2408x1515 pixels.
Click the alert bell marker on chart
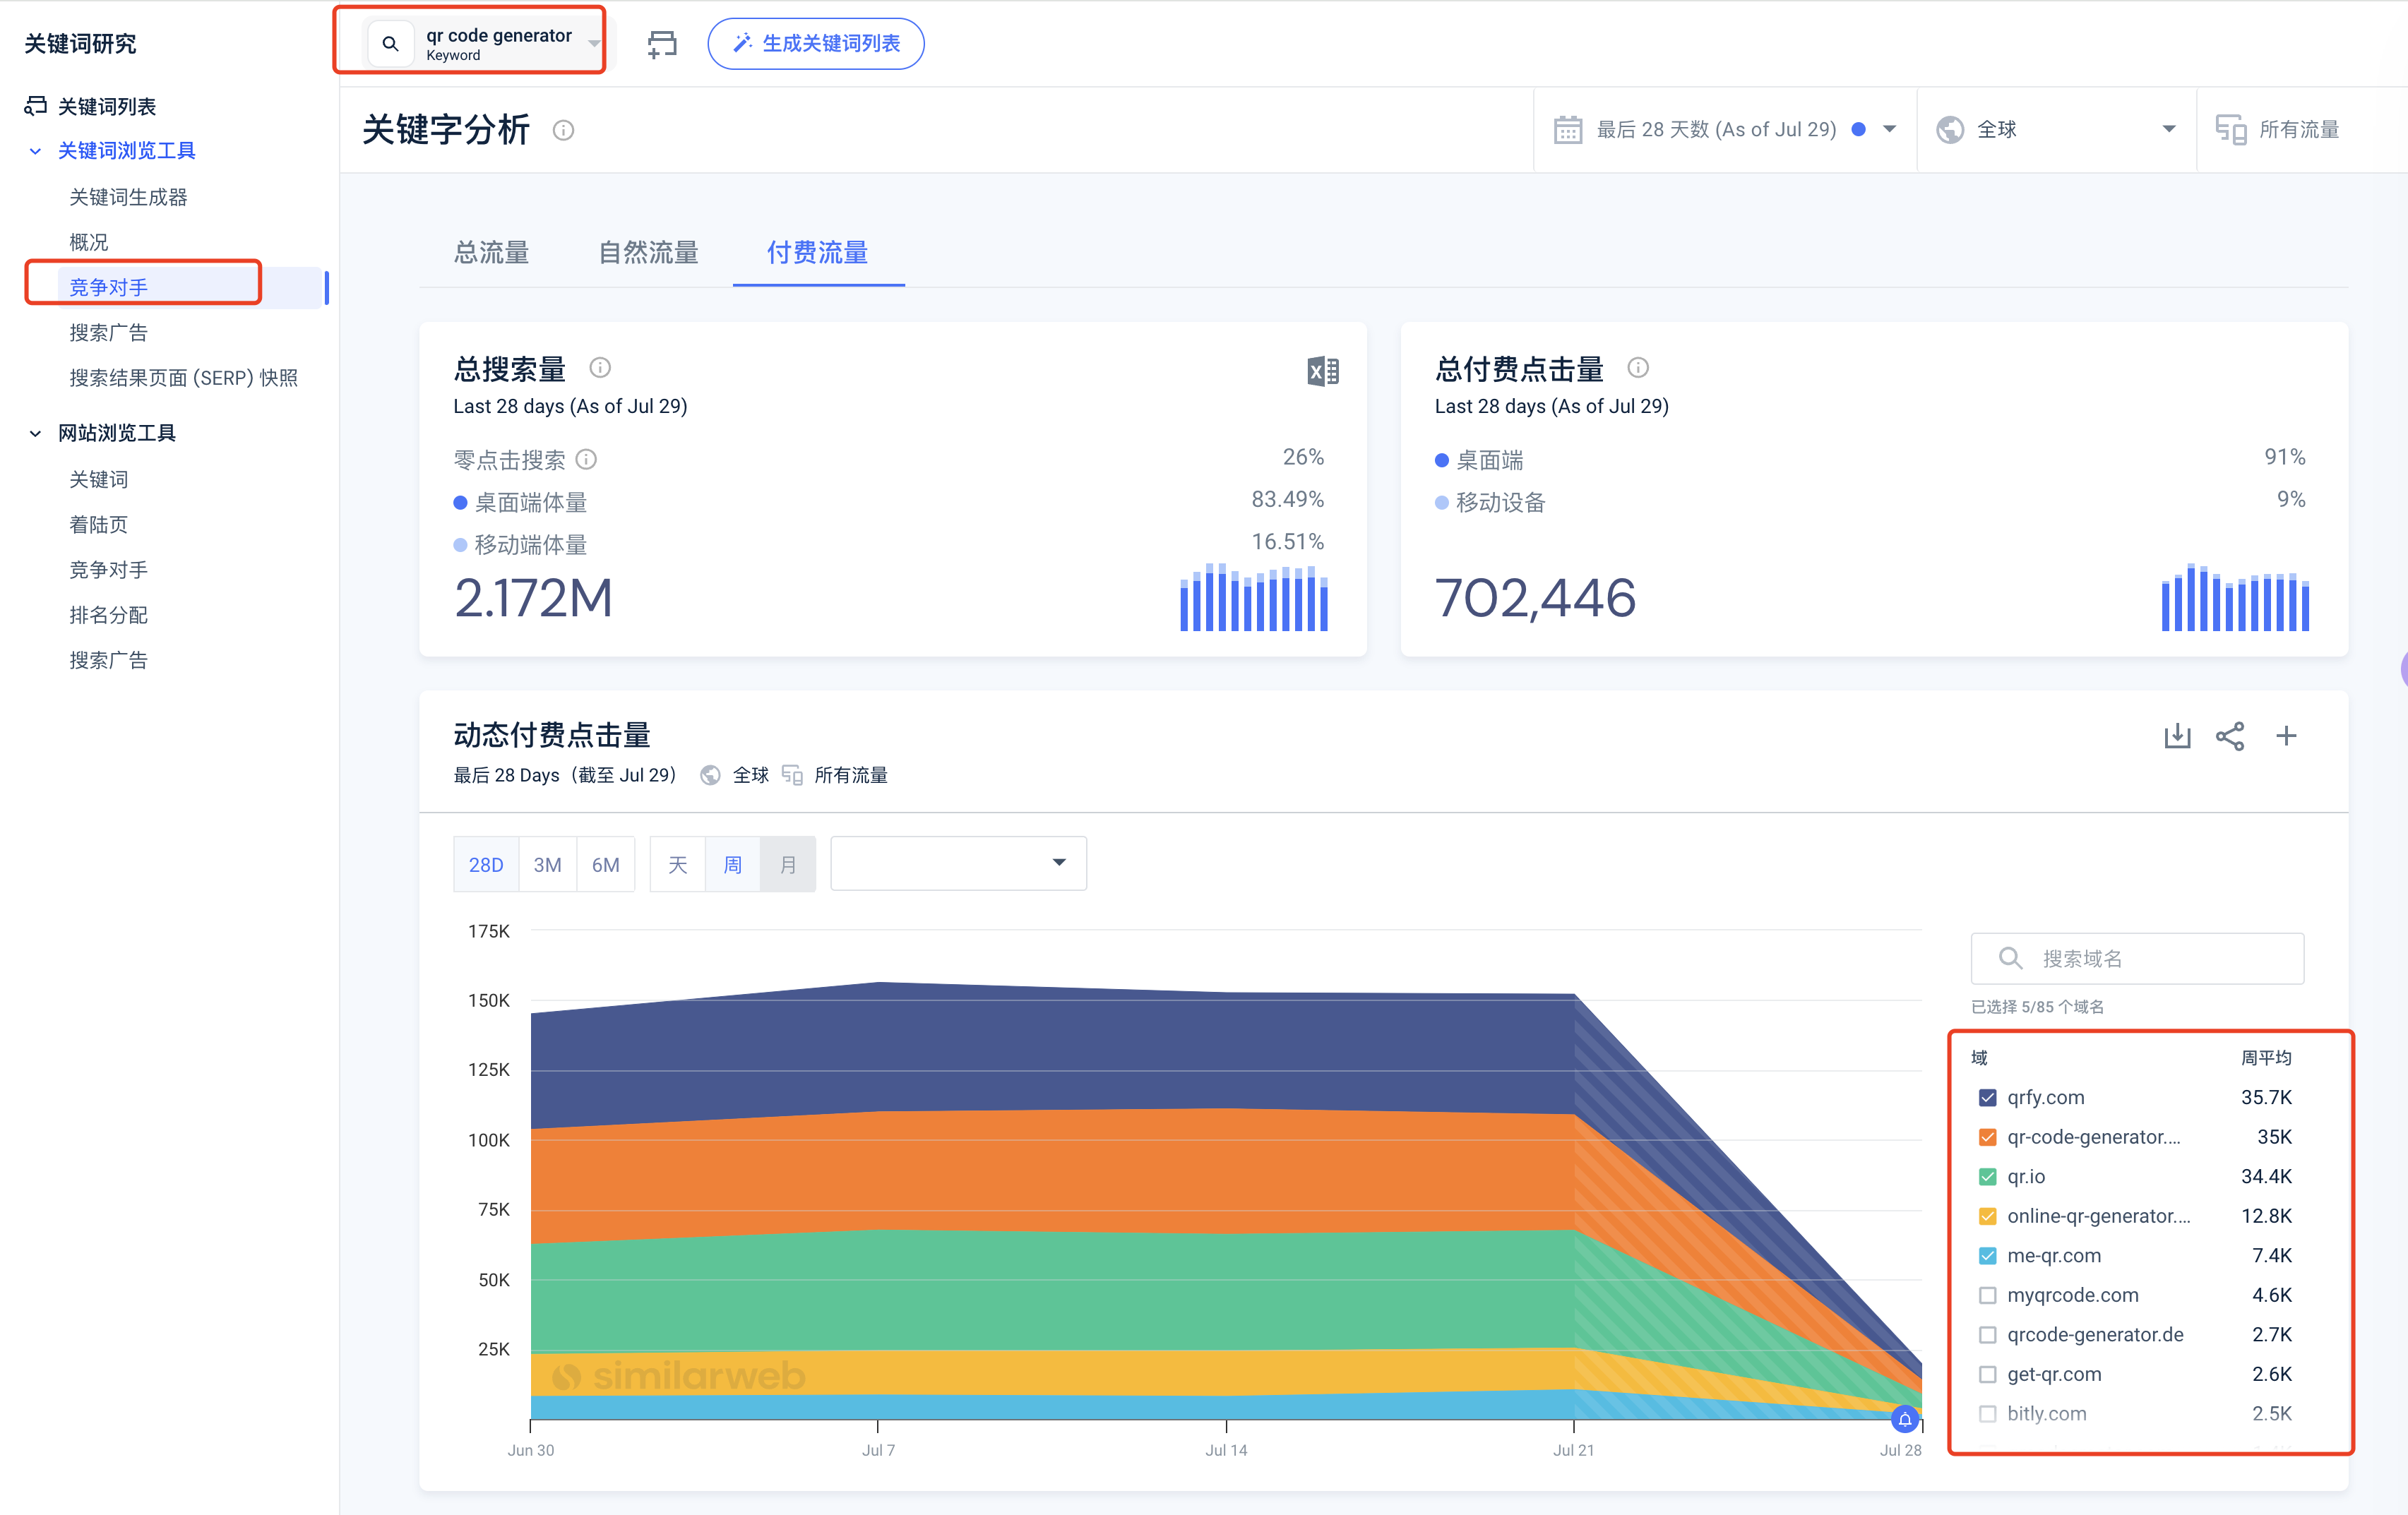click(1905, 1419)
